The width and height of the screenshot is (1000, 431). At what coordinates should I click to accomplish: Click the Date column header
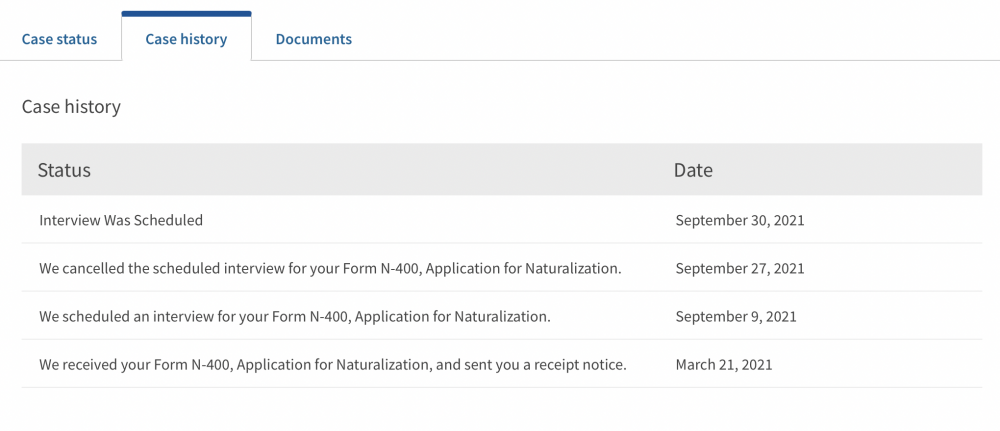(x=693, y=170)
